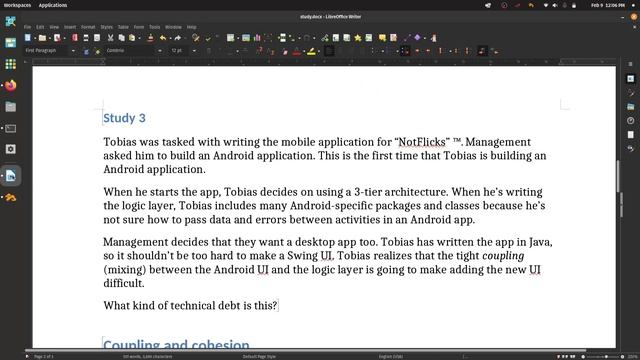The image size is (640, 360).
Task: Click inside the paragraph style name field
Action: point(47,51)
